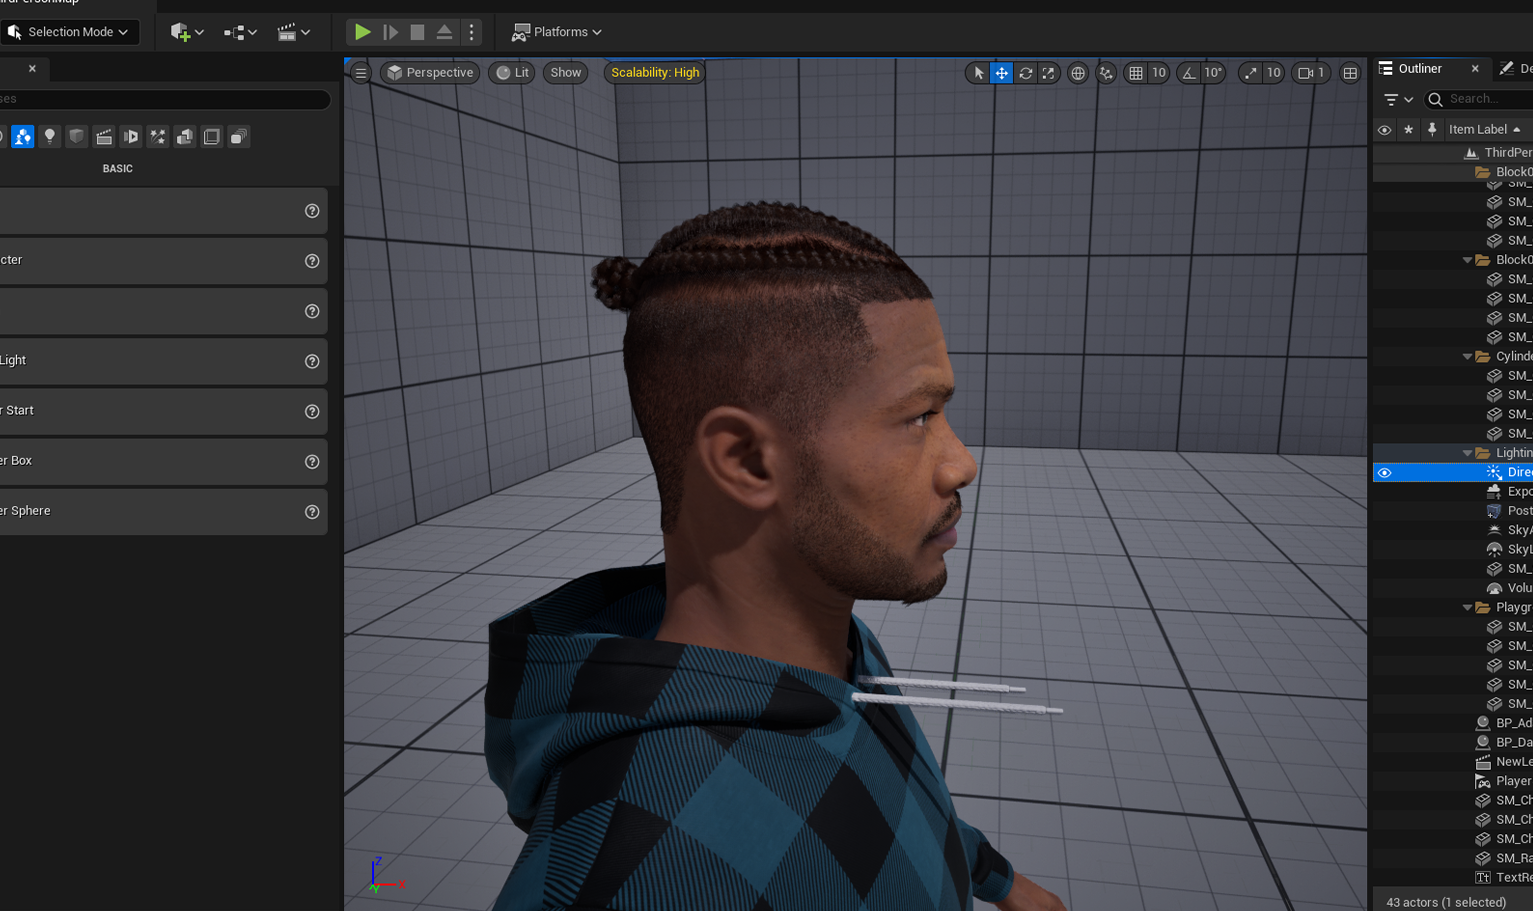The width and height of the screenshot is (1533, 911).
Task: Activate the Rotate gizmo tool
Action: [1025, 73]
